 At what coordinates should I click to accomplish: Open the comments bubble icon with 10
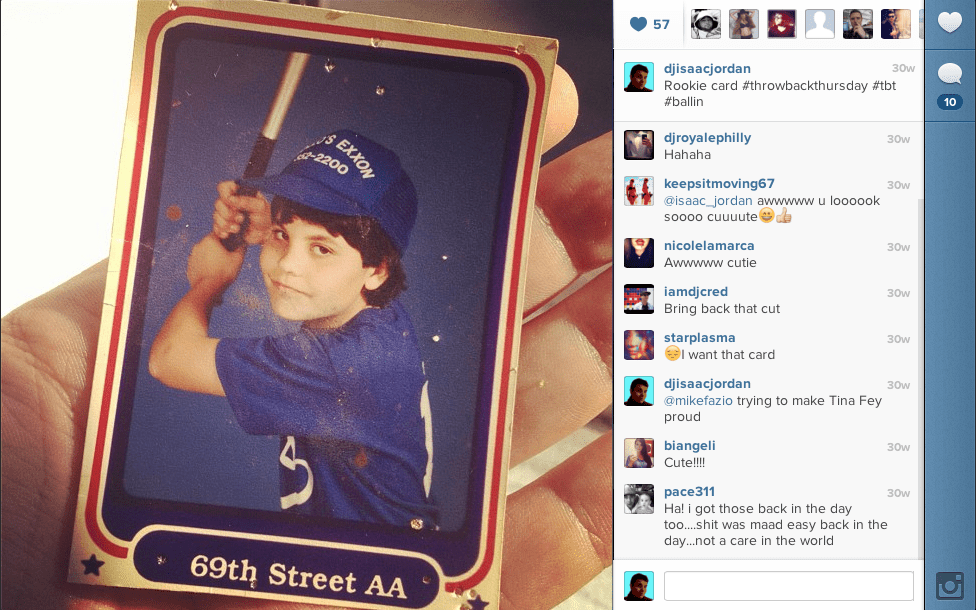point(950,86)
